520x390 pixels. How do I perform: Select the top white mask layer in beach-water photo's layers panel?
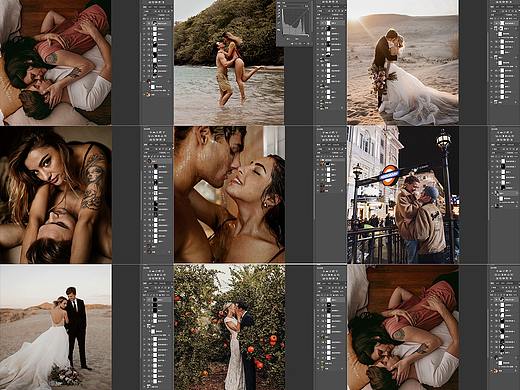328,23
